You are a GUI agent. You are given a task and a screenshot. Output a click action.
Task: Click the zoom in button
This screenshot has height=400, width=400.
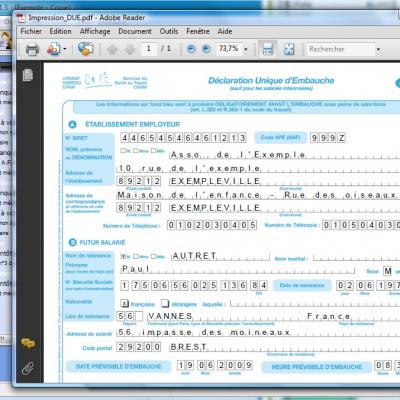click(x=206, y=49)
